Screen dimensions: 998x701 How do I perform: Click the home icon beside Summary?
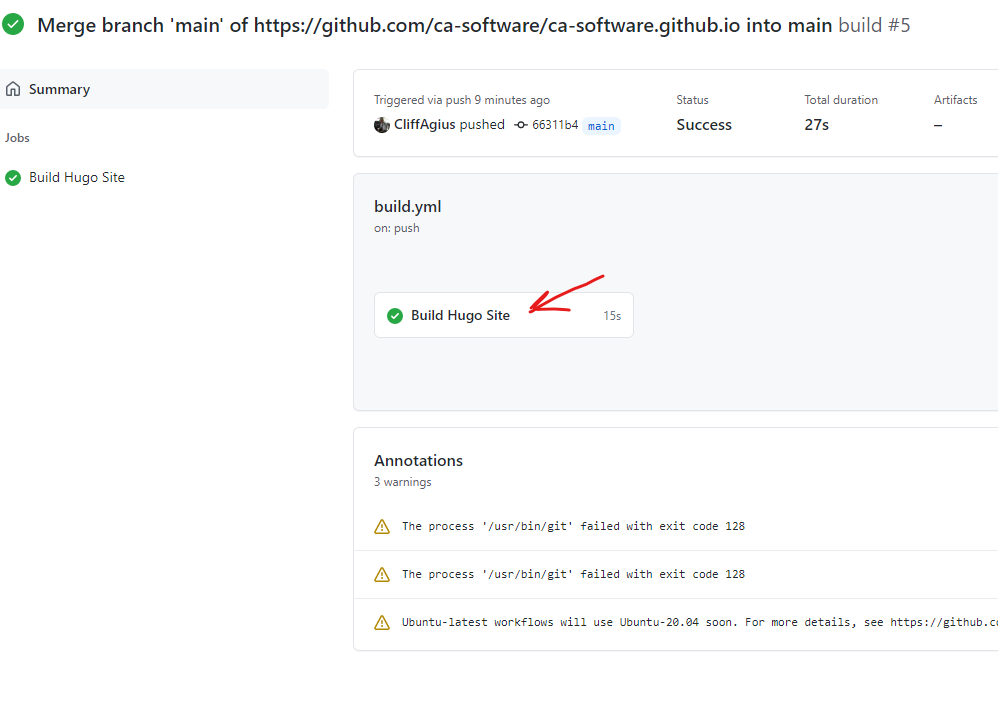tap(13, 89)
